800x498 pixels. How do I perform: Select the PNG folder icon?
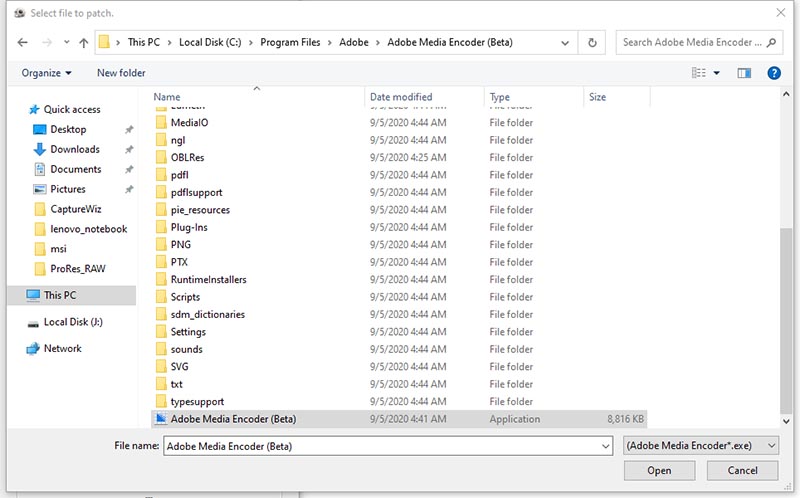pos(161,244)
